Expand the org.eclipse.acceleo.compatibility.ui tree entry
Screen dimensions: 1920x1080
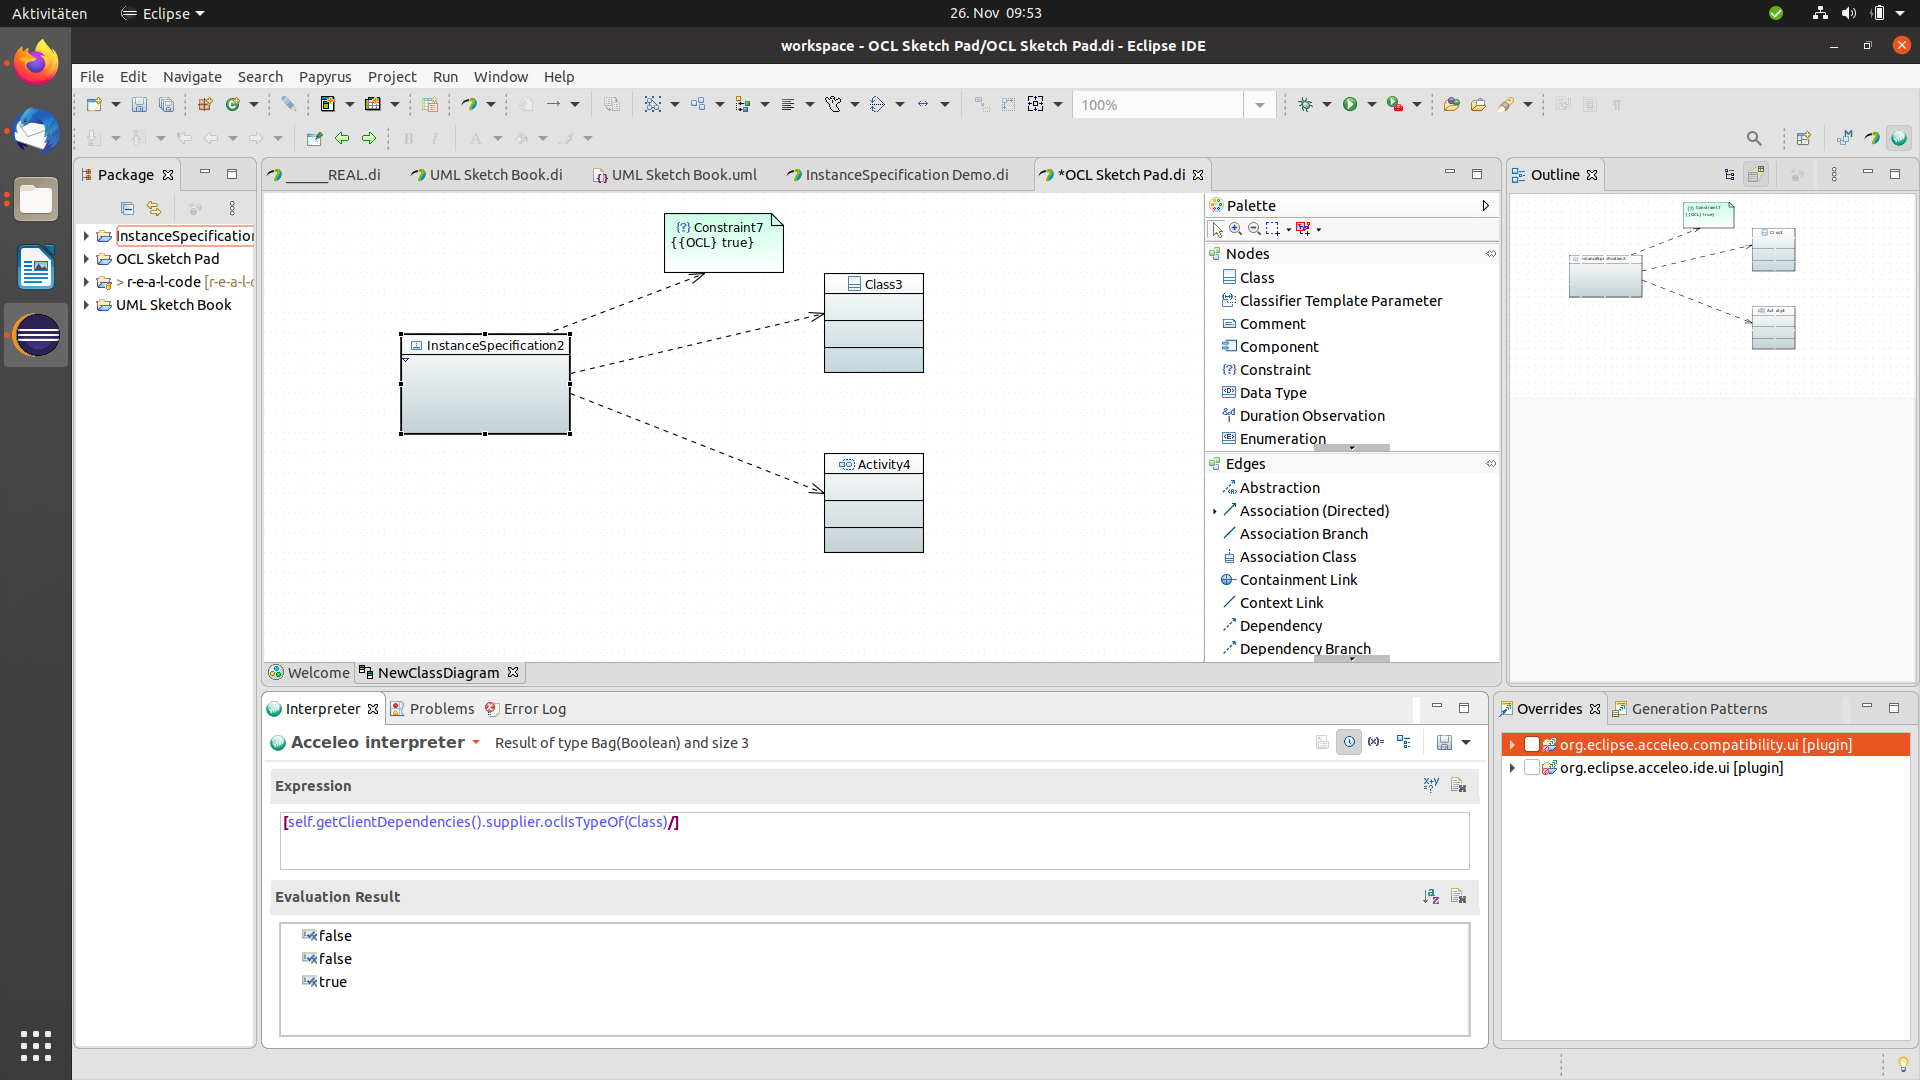tap(1512, 744)
